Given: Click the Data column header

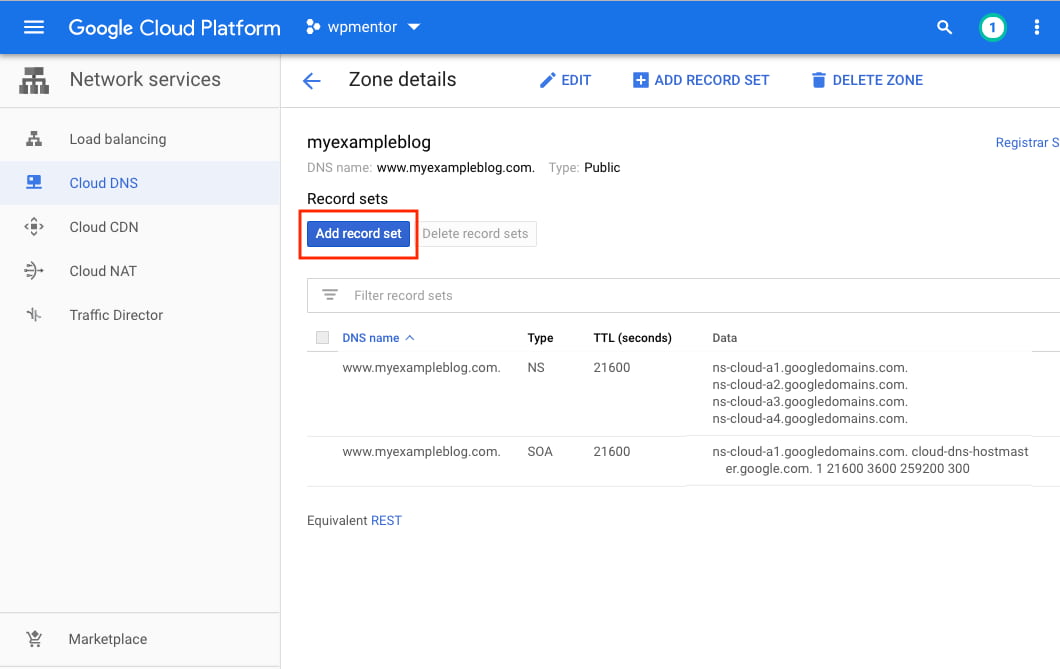Looking at the screenshot, I should (x=725, y=338).
